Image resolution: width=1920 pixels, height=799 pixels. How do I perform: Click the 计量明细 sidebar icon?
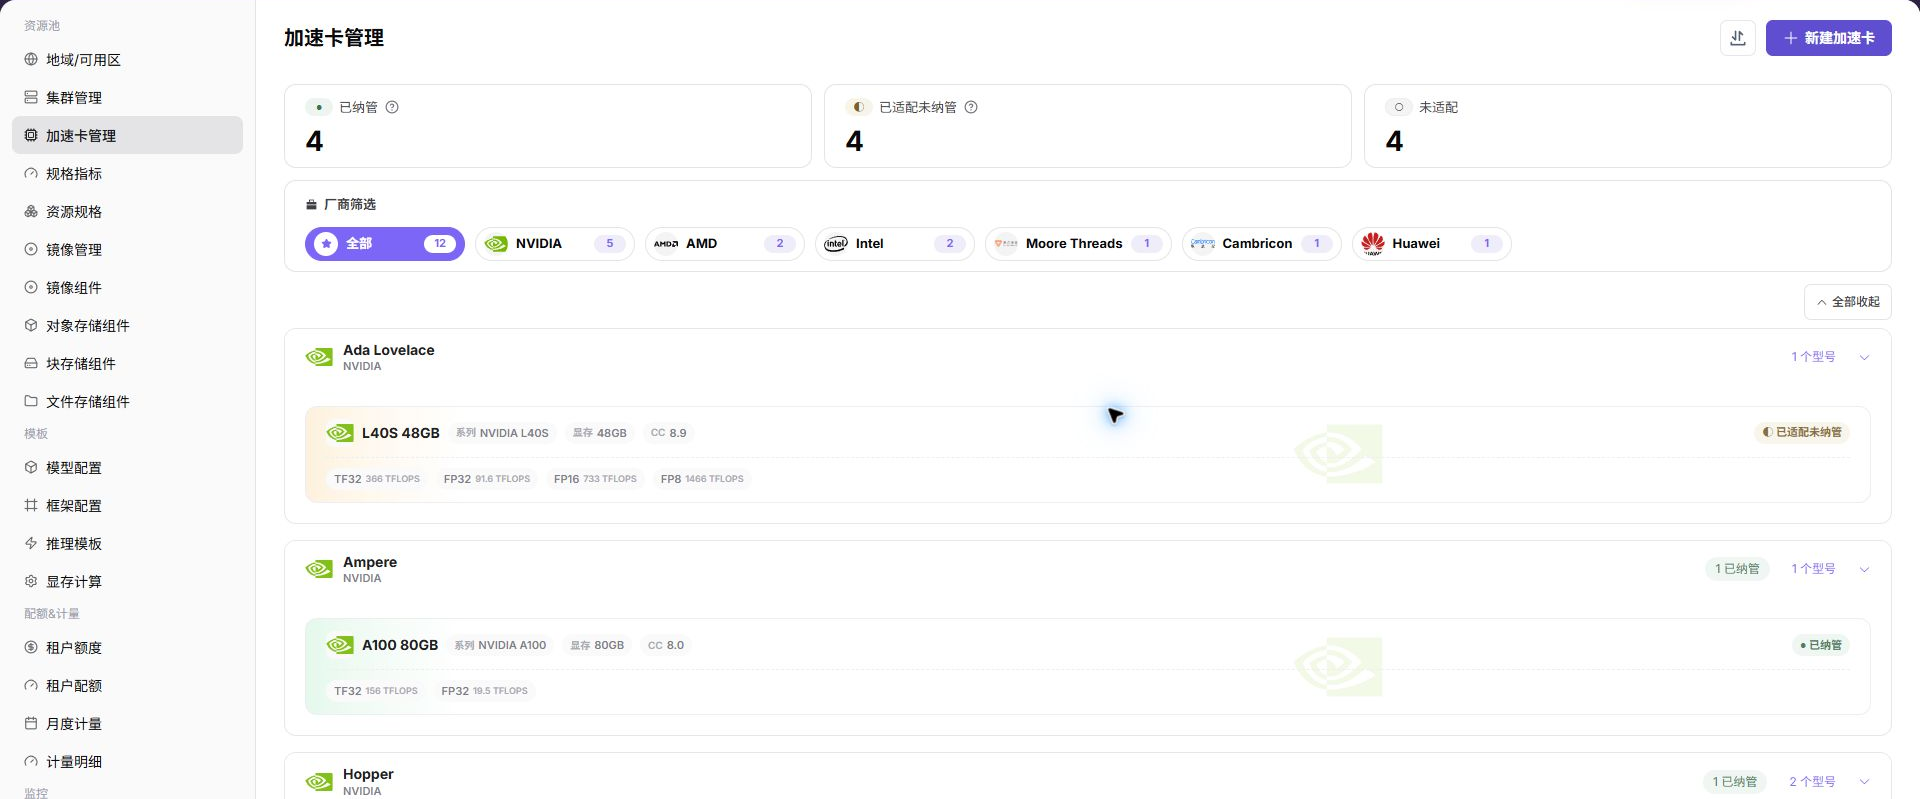click(x=31, y=762)
